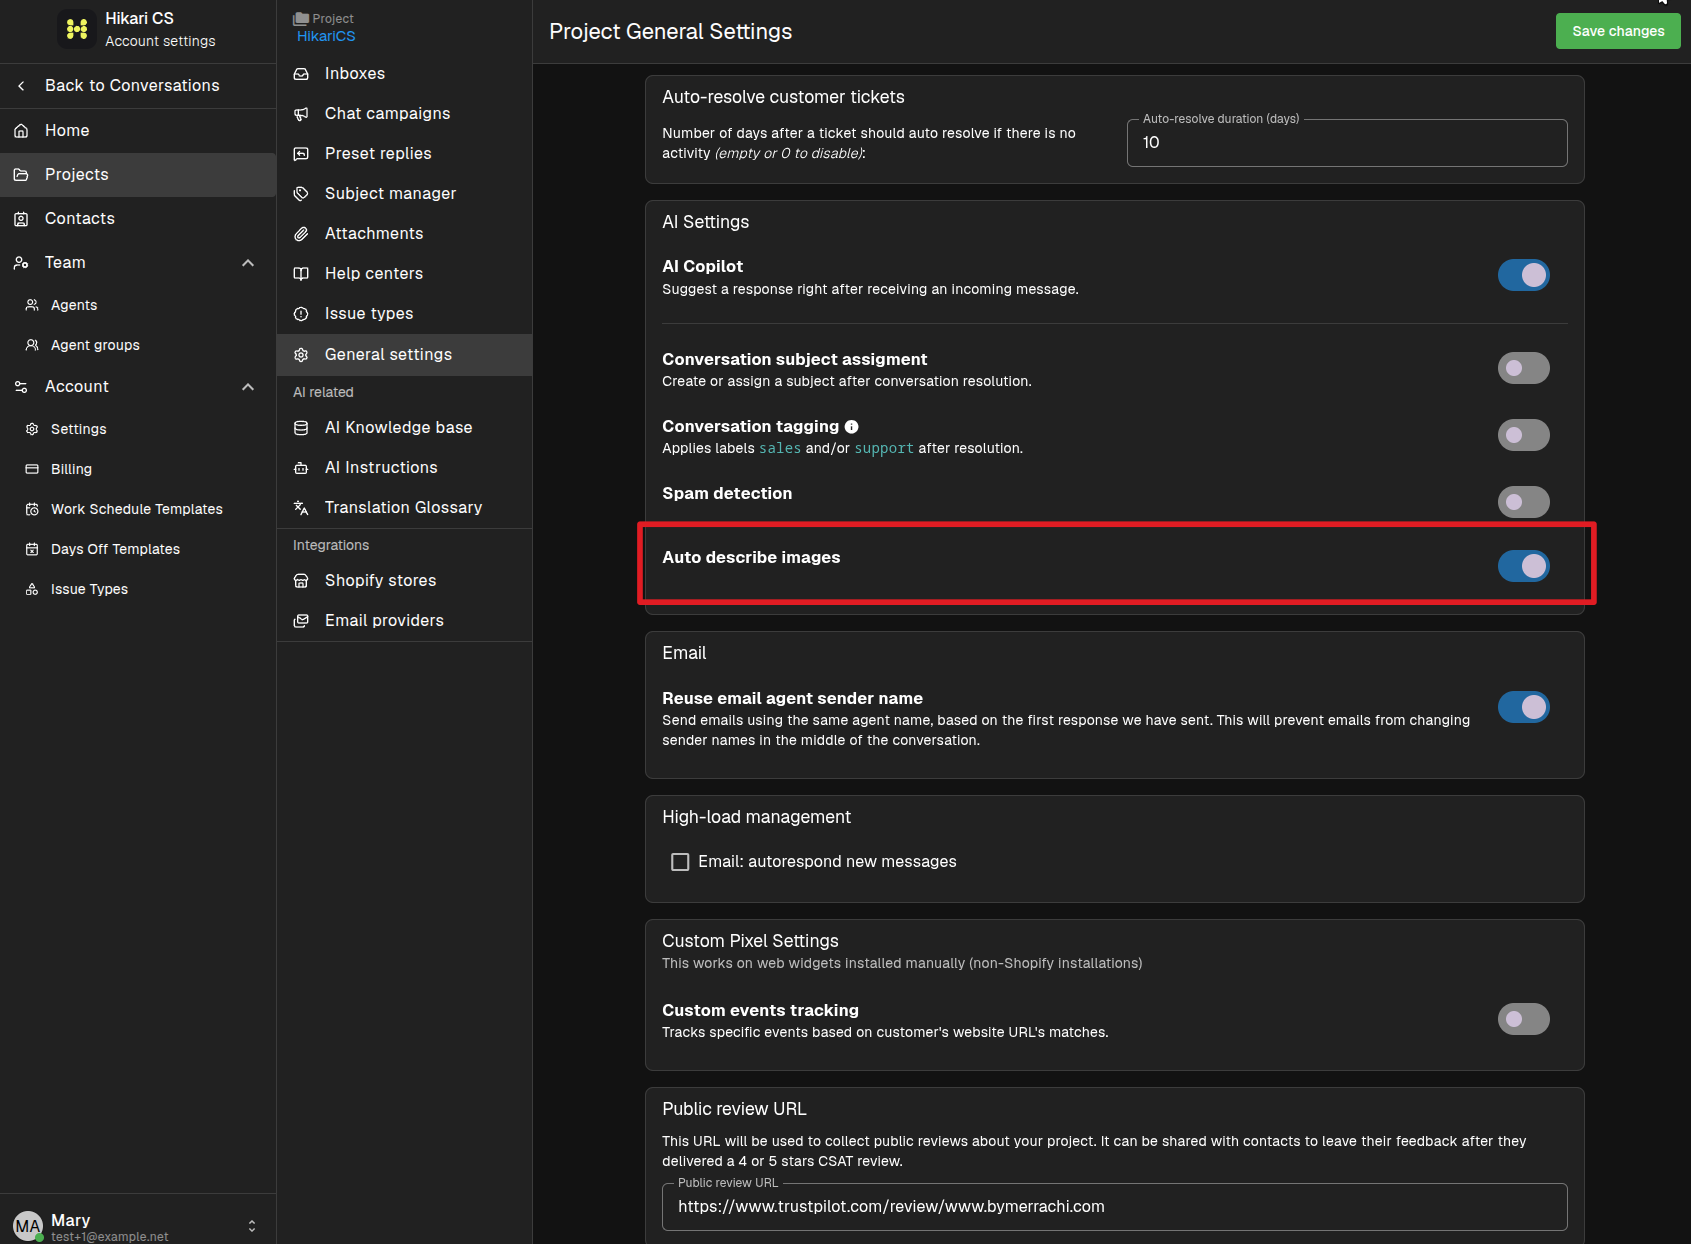The height and width of the screenshot is (1244, 1691).
Task: Turn off Auto describe images toggle
Action: pyautogui.click(x=1523, y=566)
